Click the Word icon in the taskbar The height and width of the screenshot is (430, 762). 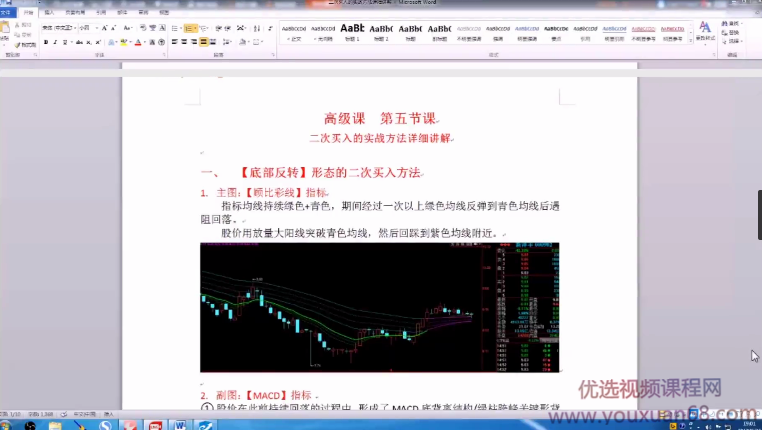coord(180,425)
